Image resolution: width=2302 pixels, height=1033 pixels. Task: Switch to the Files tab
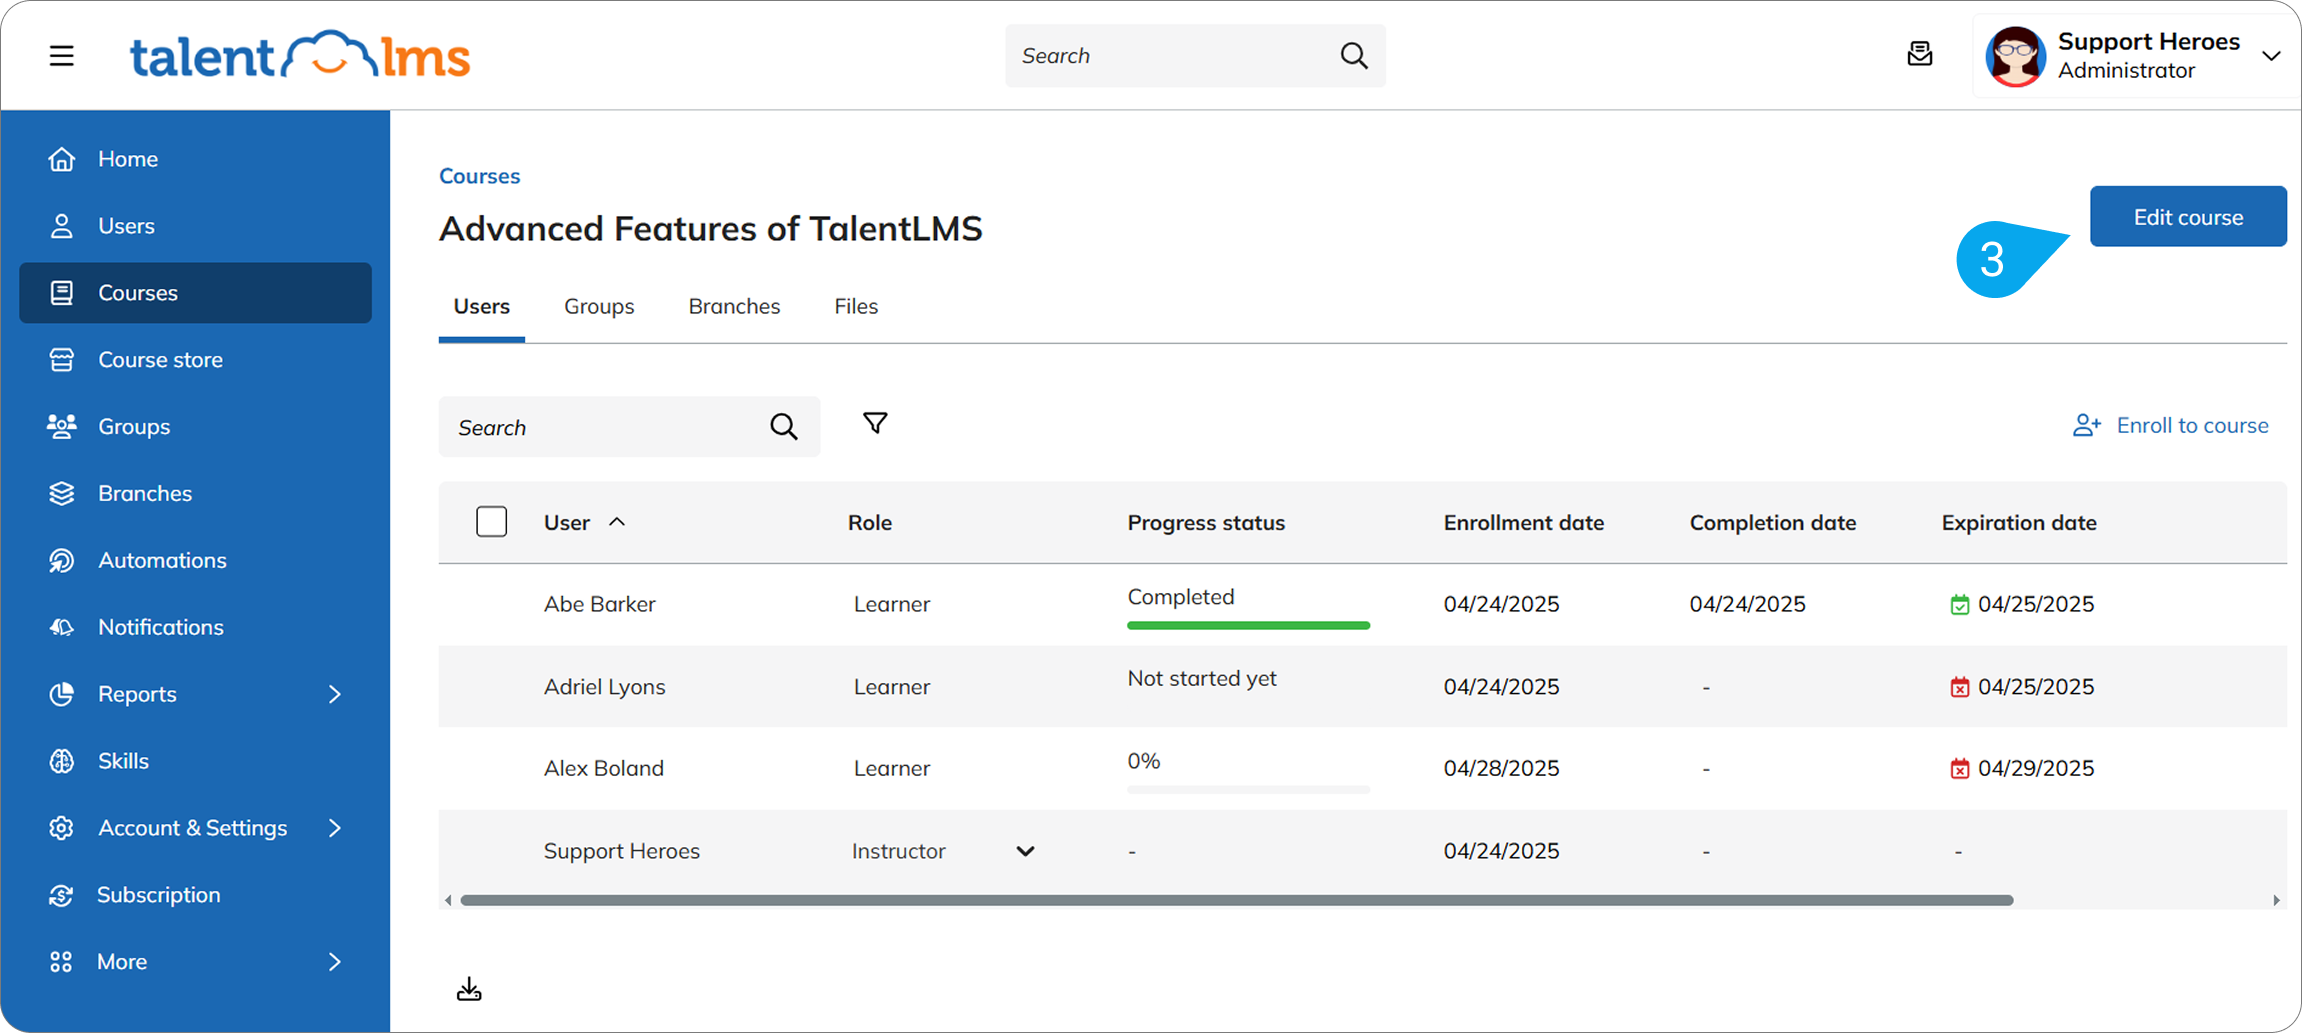tap(856, 306)
